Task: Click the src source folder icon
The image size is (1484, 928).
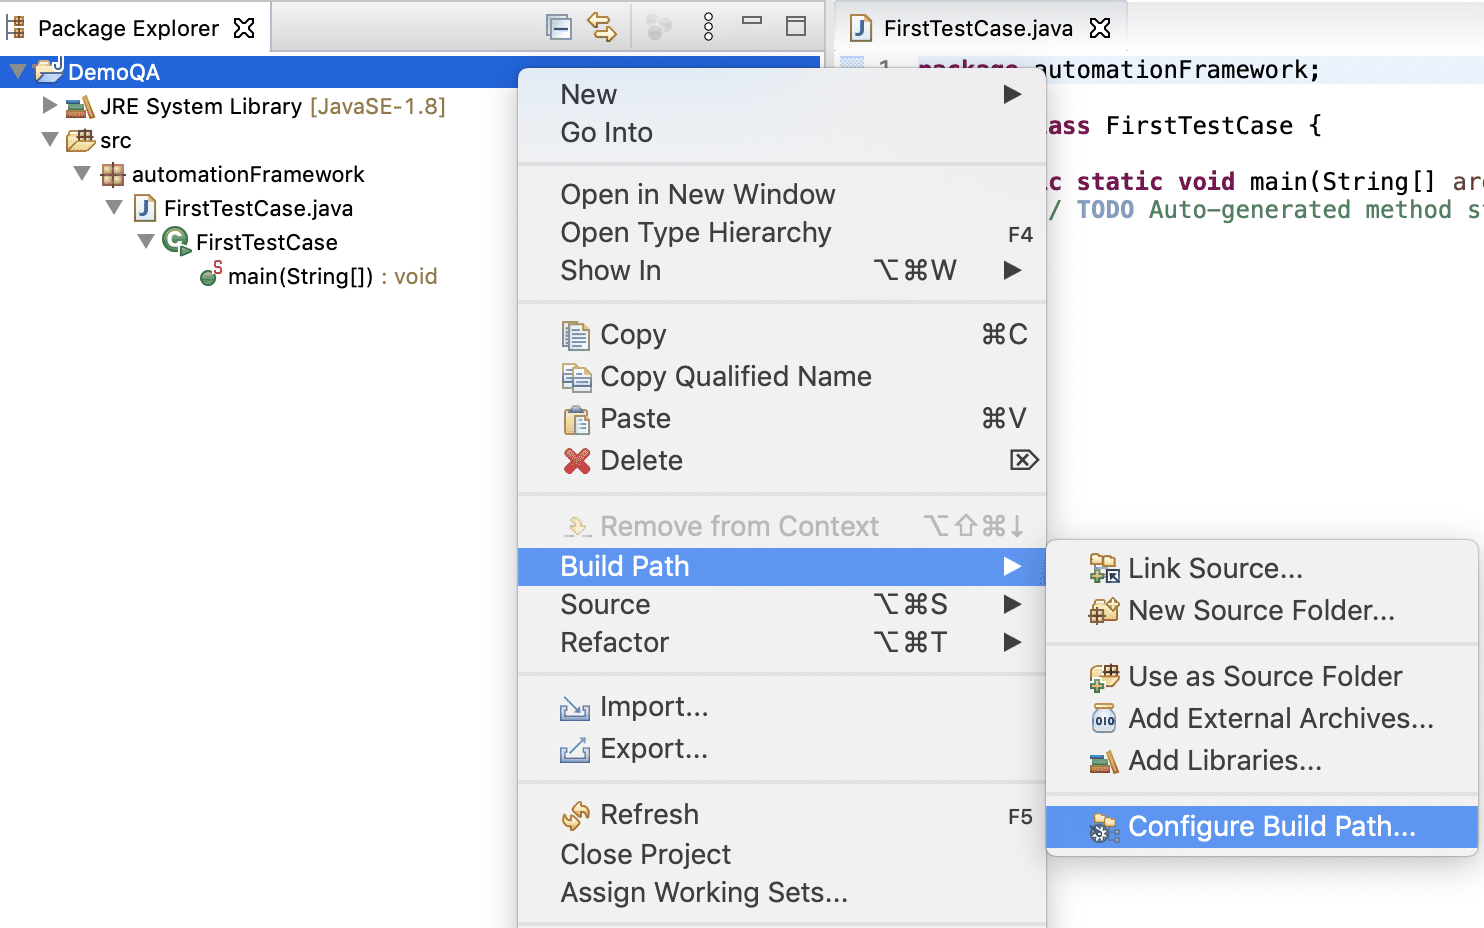Action: 80,140
